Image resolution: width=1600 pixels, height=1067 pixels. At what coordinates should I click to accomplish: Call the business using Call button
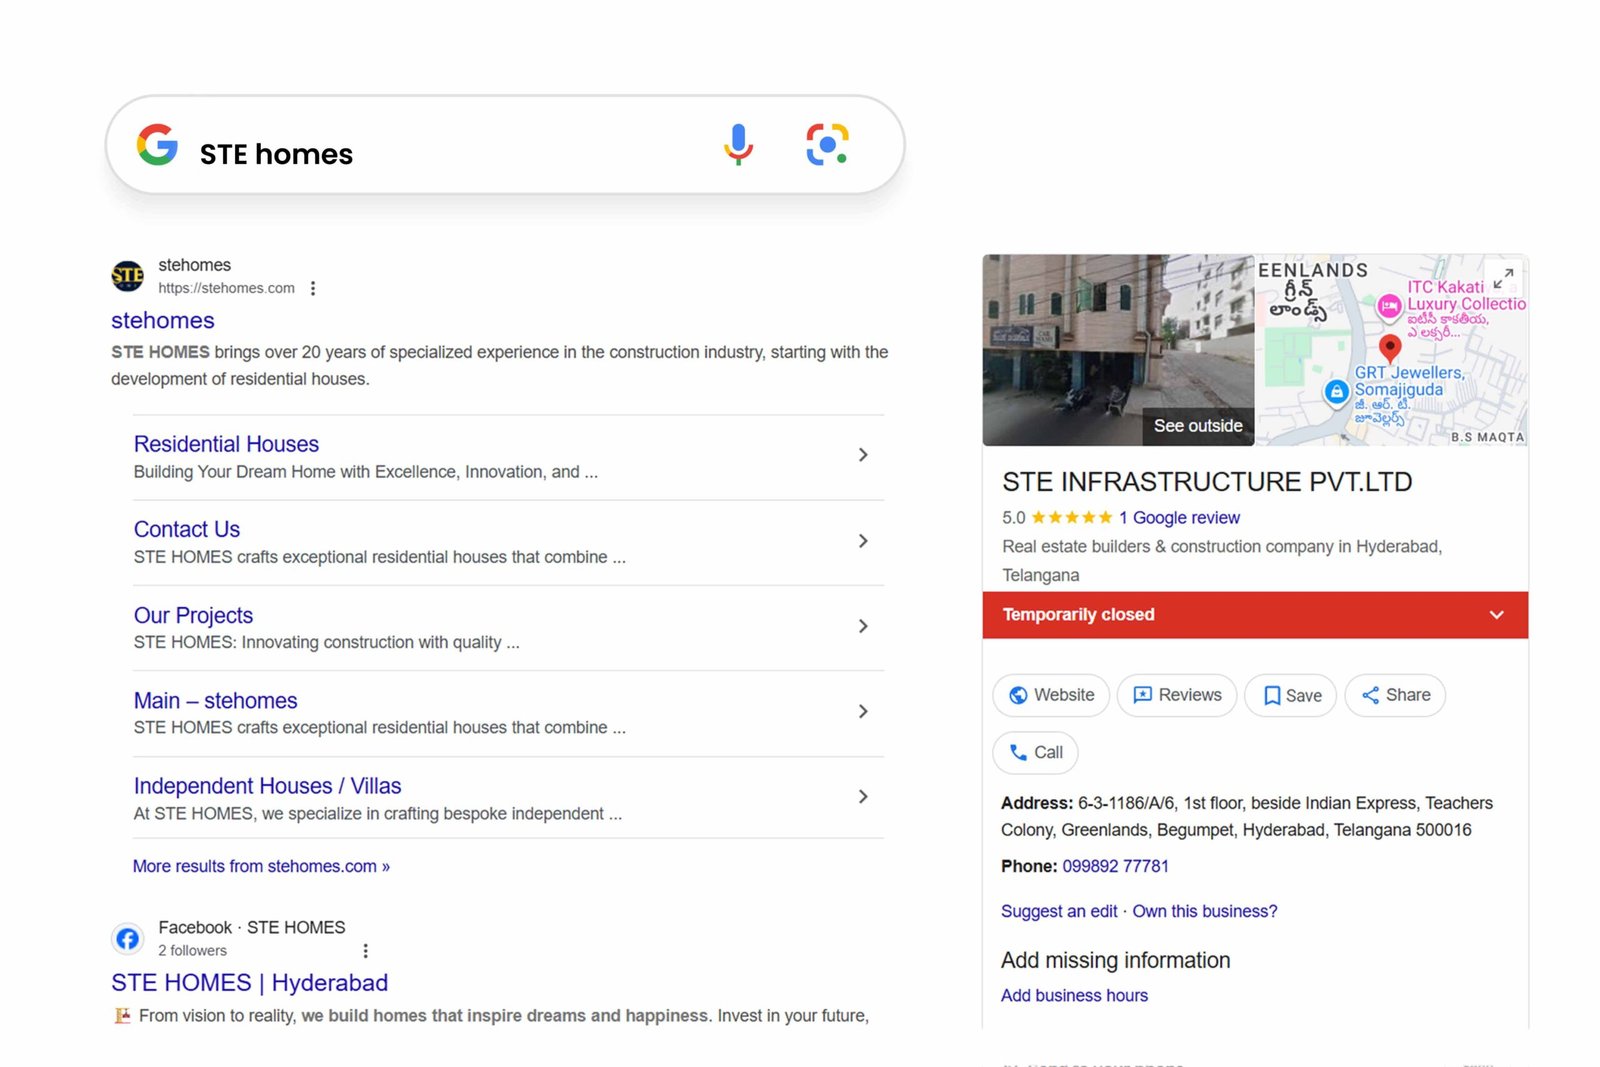(1035, 752)
